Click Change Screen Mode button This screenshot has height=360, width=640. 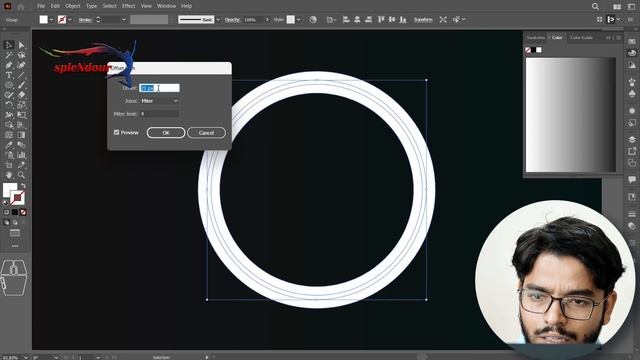[15, 233]
